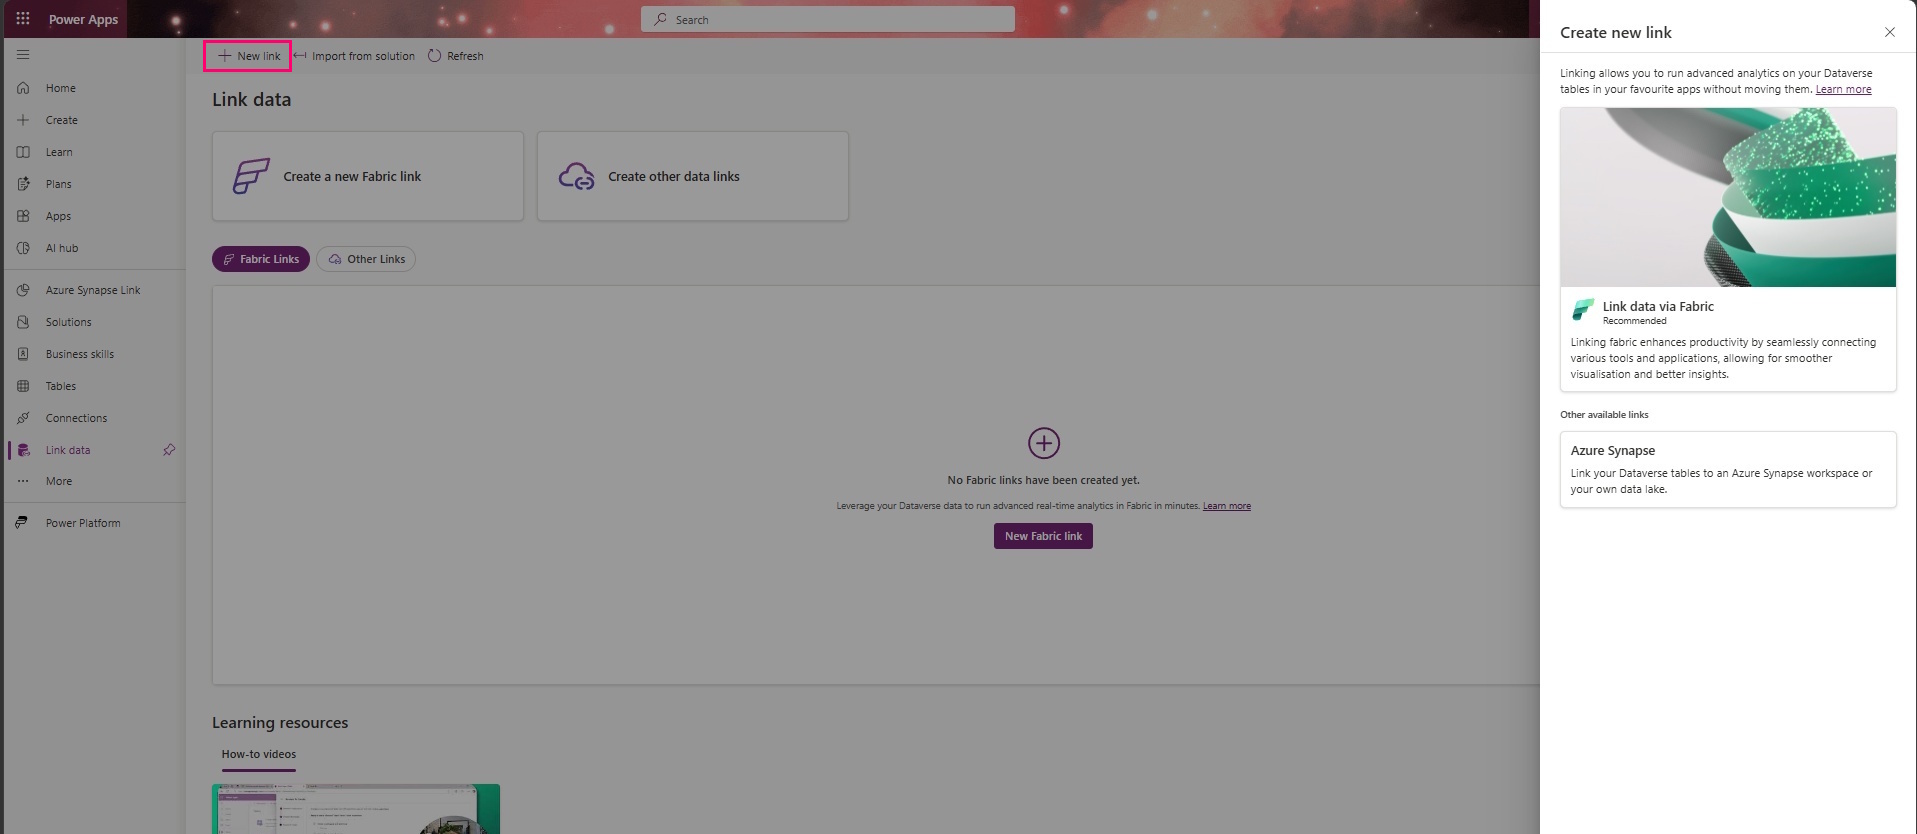The height and width of the screenshot is (834, 1917).
Task: Click the Azure Synapse Link icon
Action: coord(23,290)
